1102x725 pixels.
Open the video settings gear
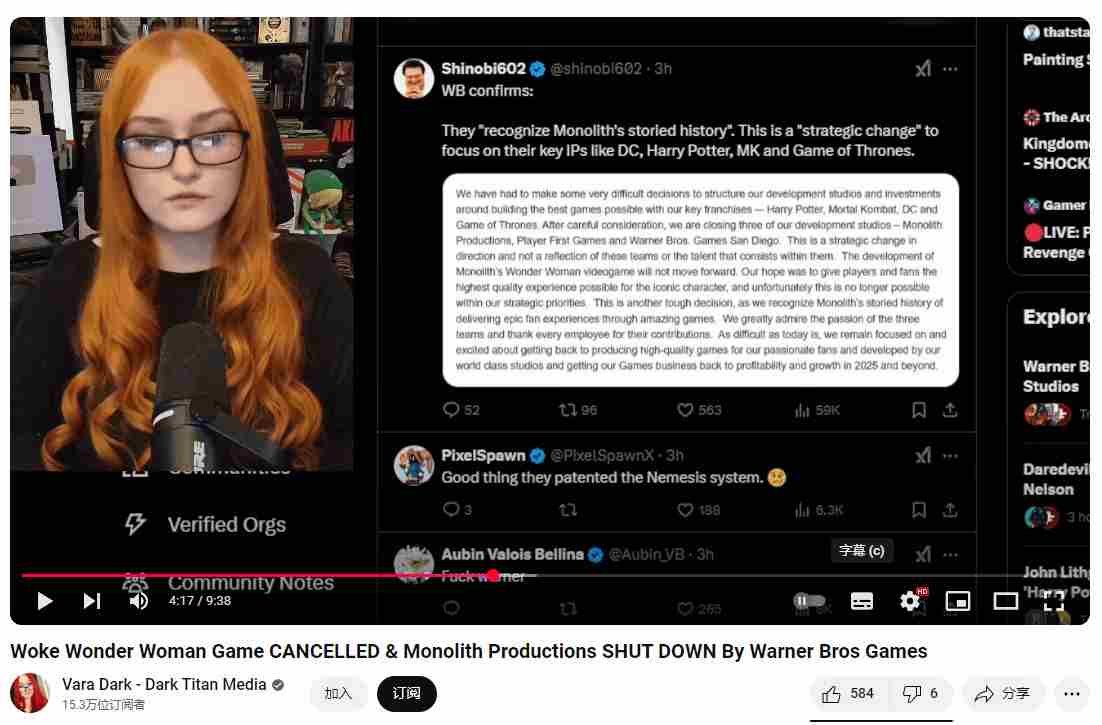click(x=911, y=601)
